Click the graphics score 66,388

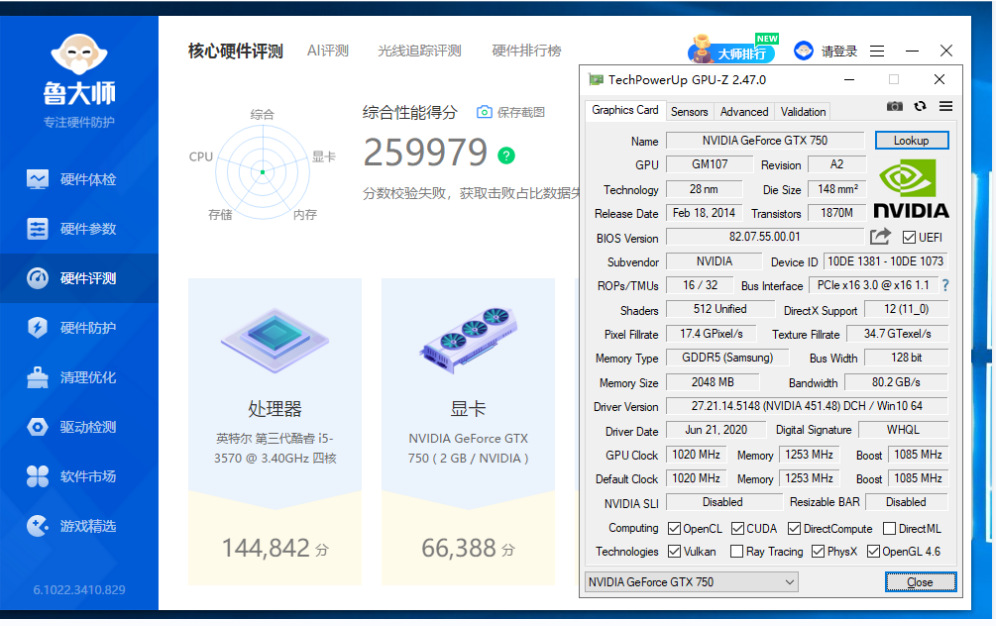(459, 549)
